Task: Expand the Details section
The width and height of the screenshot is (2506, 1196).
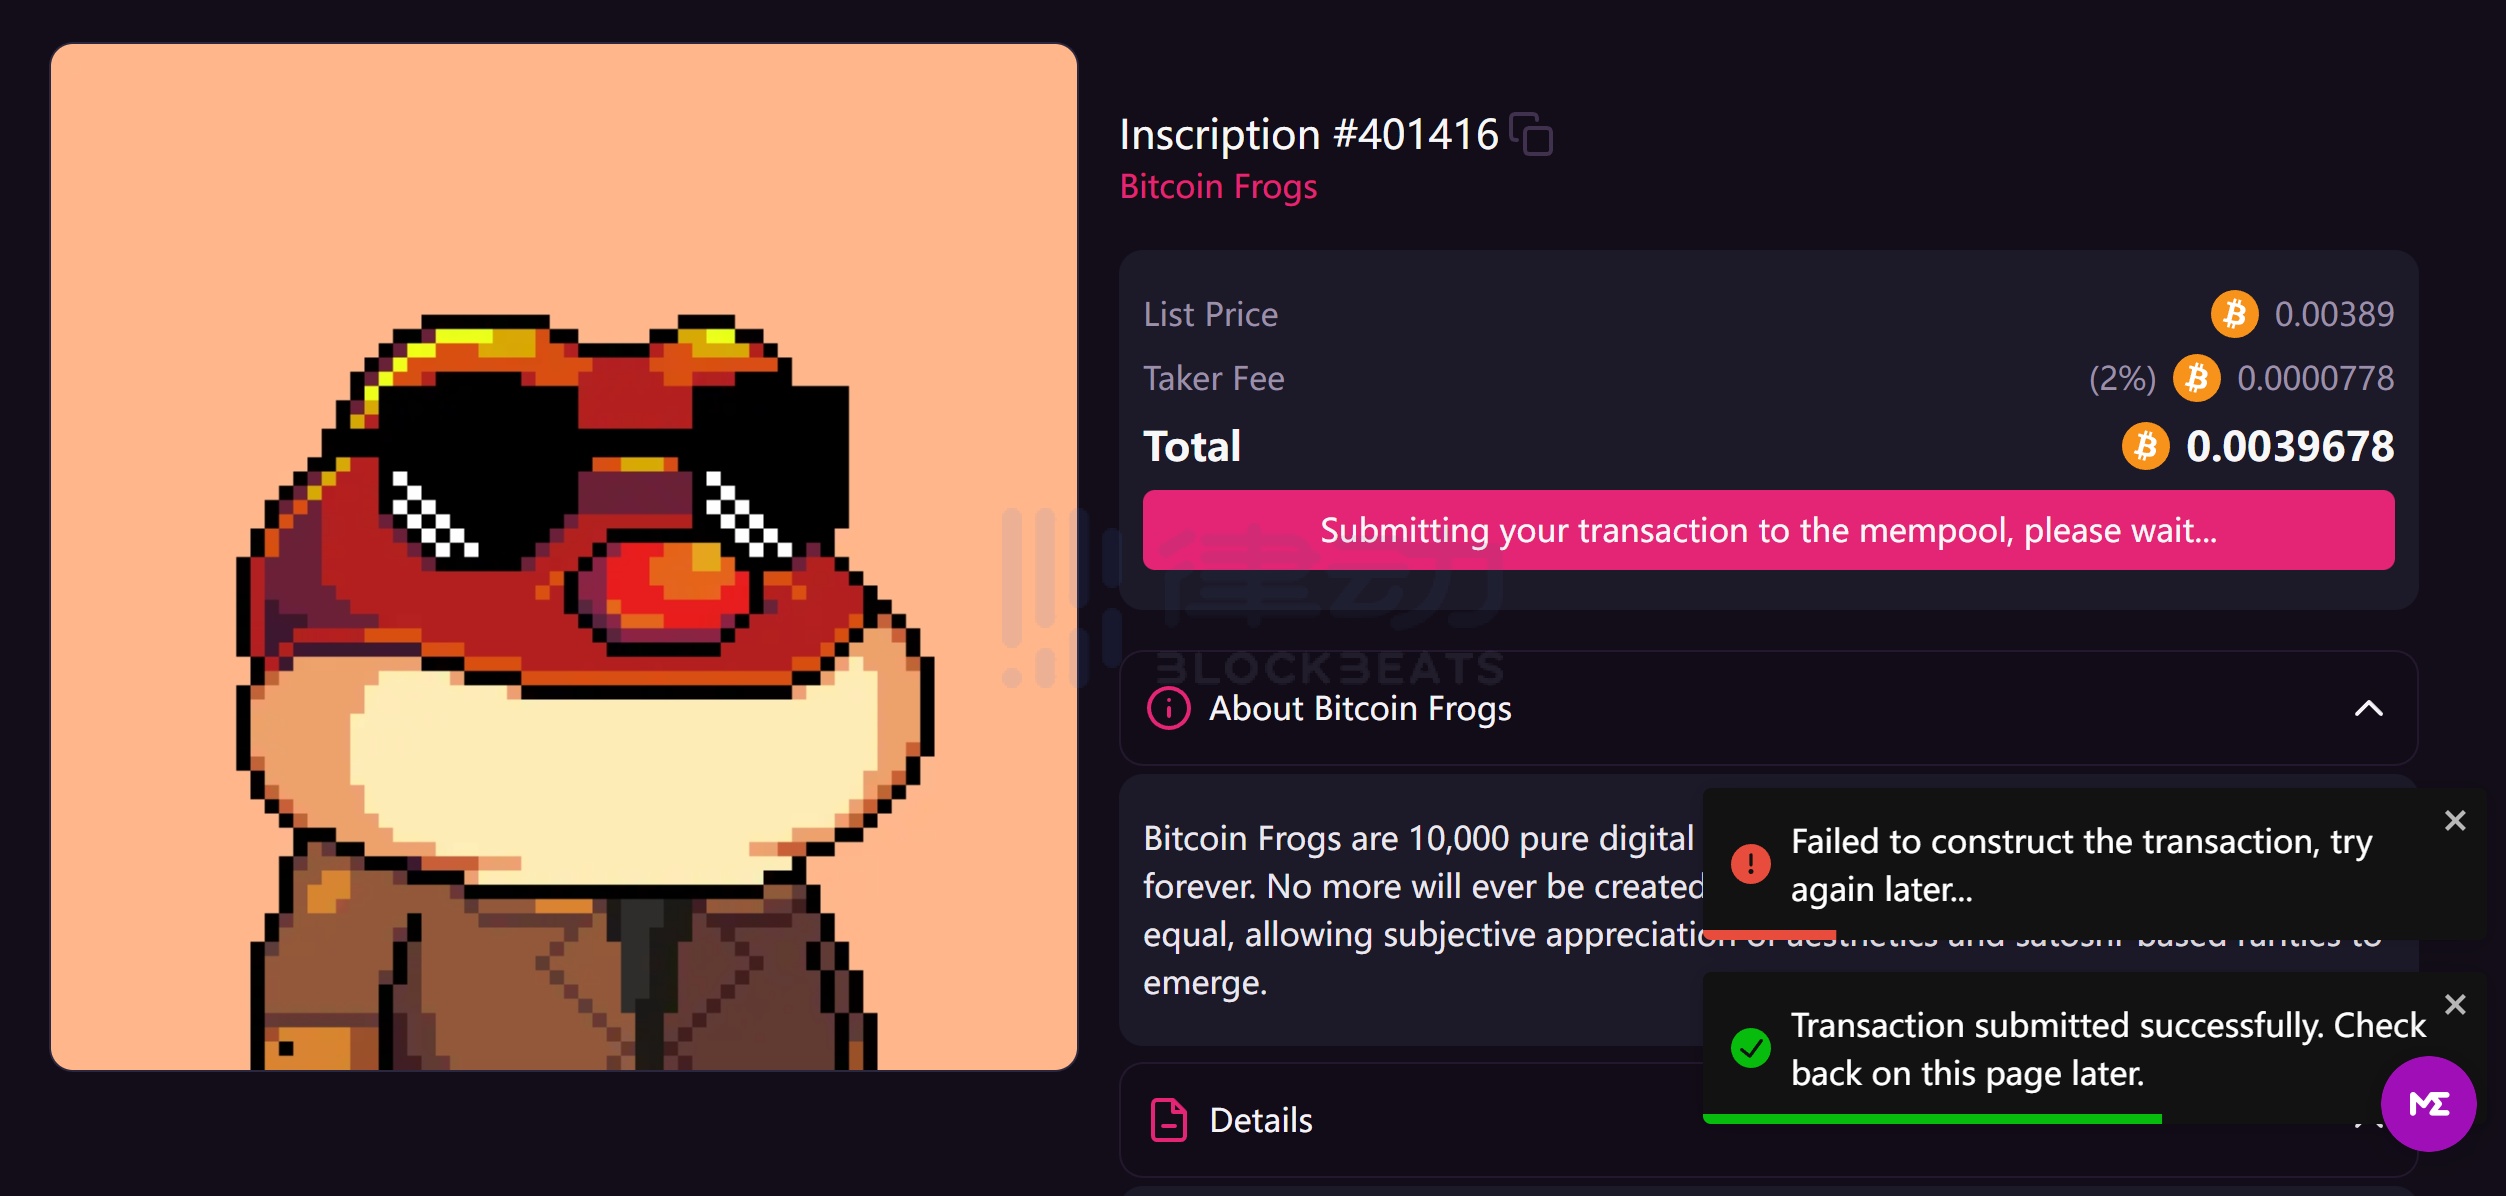Action: point(1262,1120)
